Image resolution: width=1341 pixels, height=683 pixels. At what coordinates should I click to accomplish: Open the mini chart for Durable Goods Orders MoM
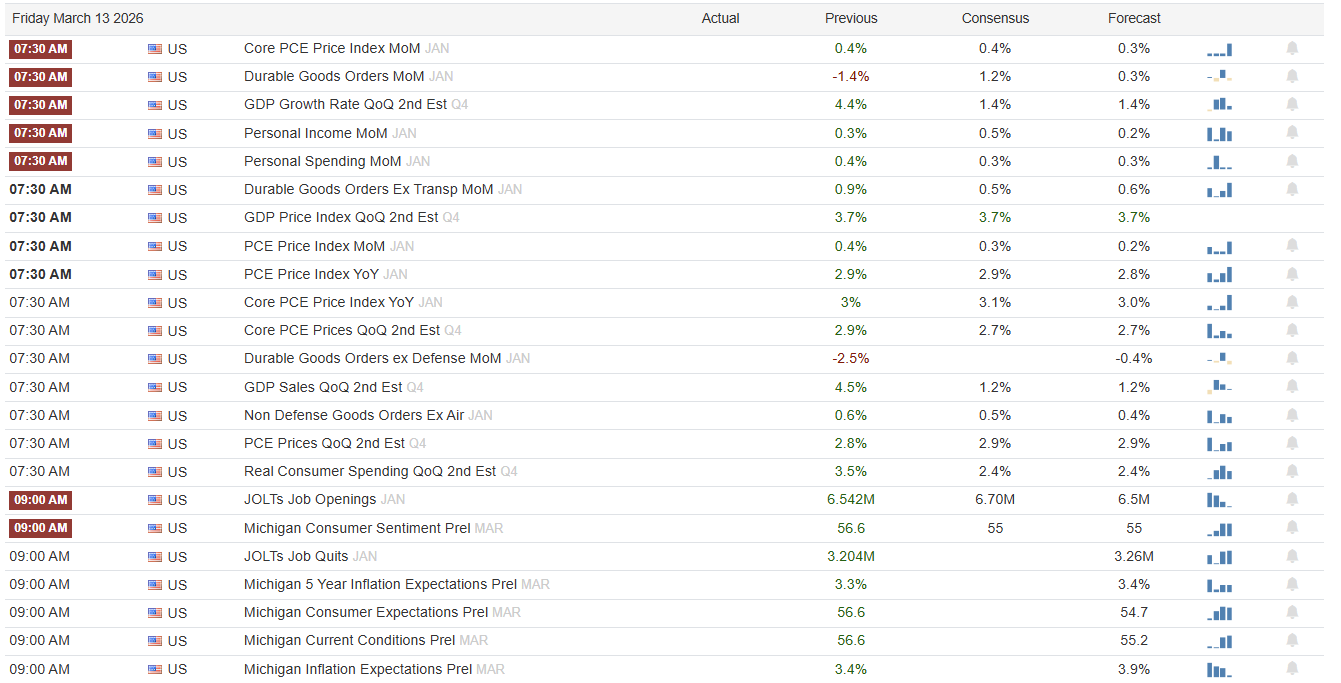click(1220, 76)
